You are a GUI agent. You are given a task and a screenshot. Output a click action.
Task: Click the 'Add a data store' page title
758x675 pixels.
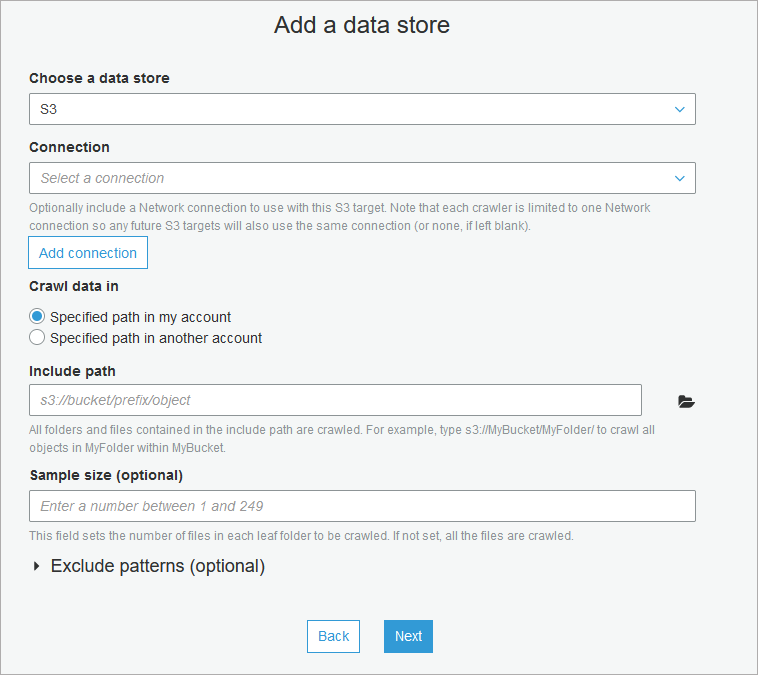[362, 25]
